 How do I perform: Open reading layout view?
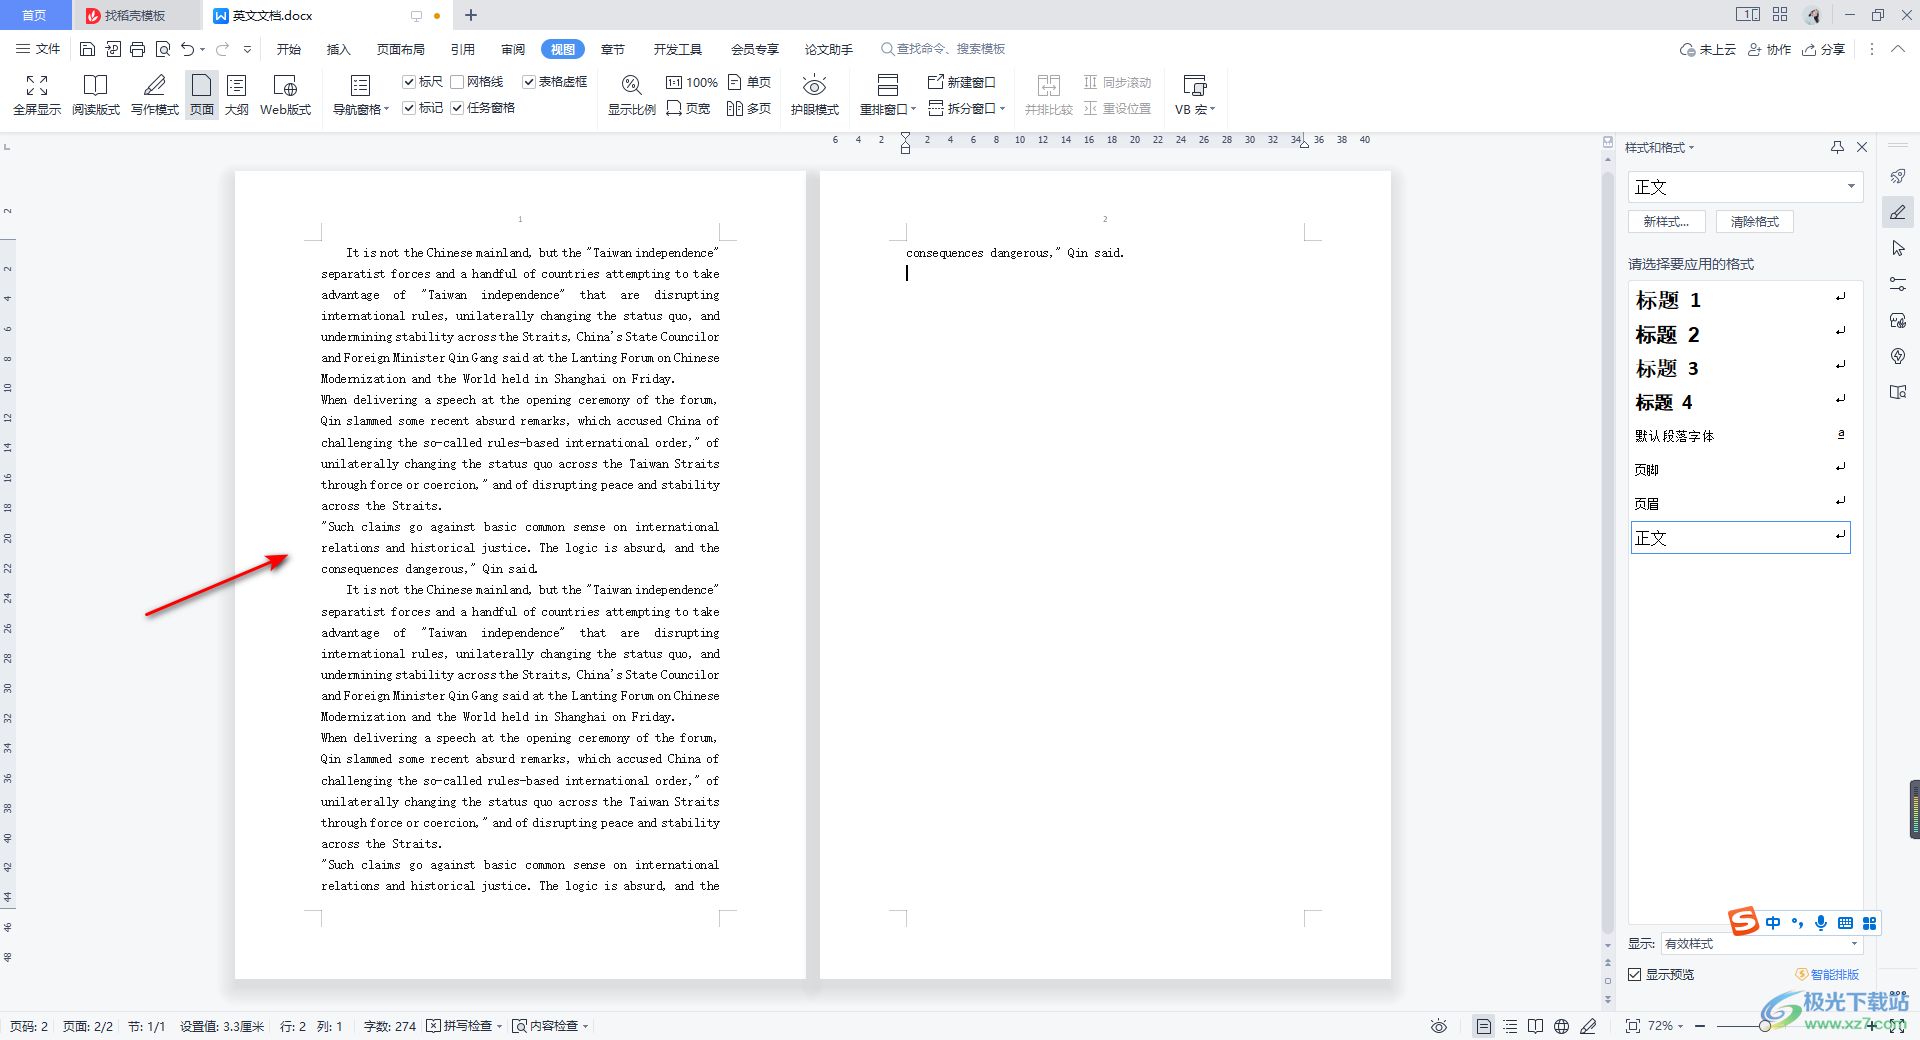point(96,95)
